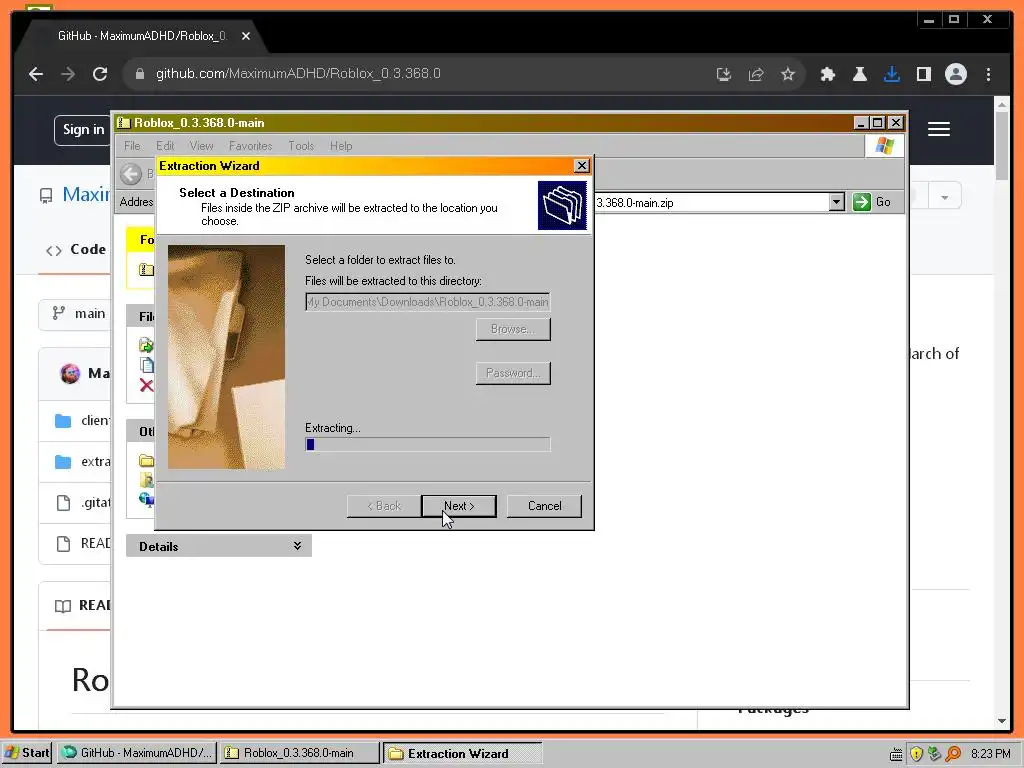Click the keyboard tray icon
The image size is (1024, 768).
pyautogui.click(x=897, y=755)
